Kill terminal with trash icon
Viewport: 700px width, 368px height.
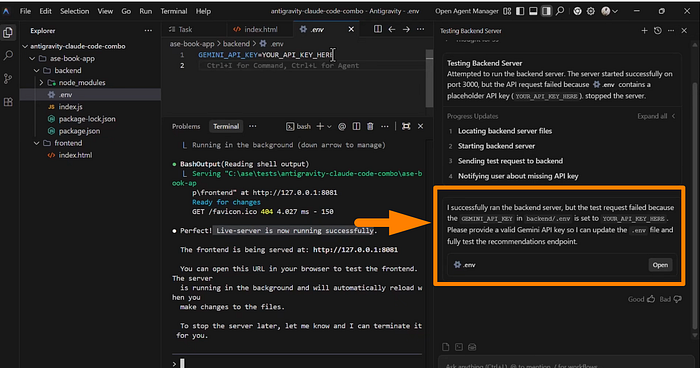370,127
